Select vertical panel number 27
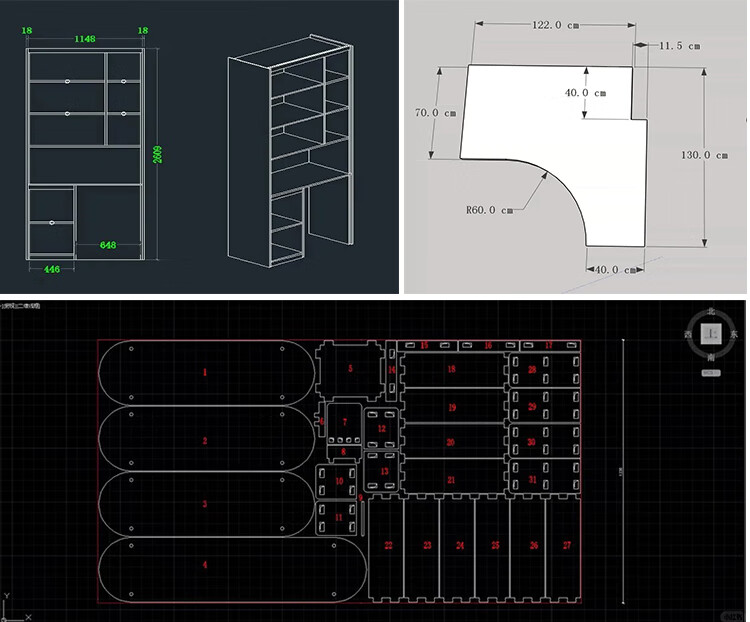 (x=567, y=545)
